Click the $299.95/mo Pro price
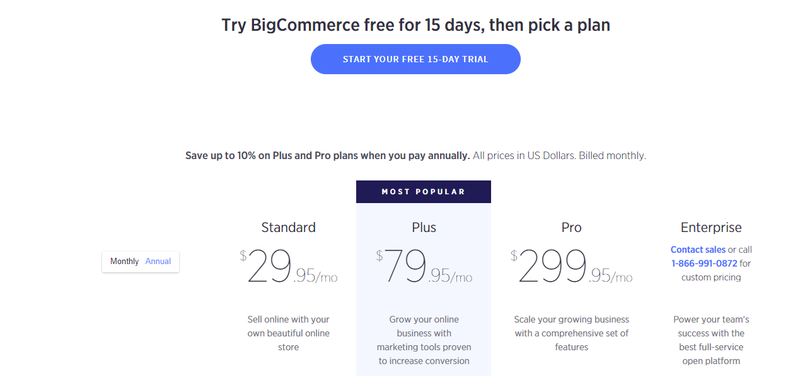 (x=571, y=267)
